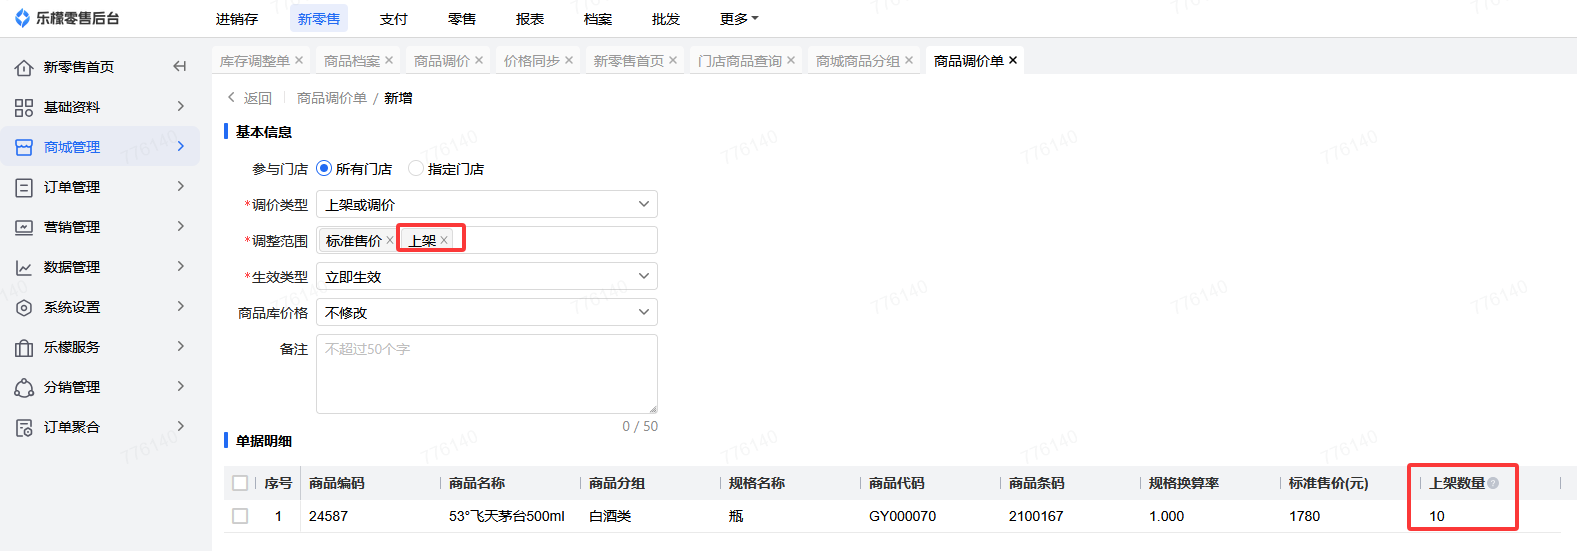Screen dimensions: 1577x551
Task: Click the 乐檬零售后台 logo icon
Action: click(x=22, y=18)
